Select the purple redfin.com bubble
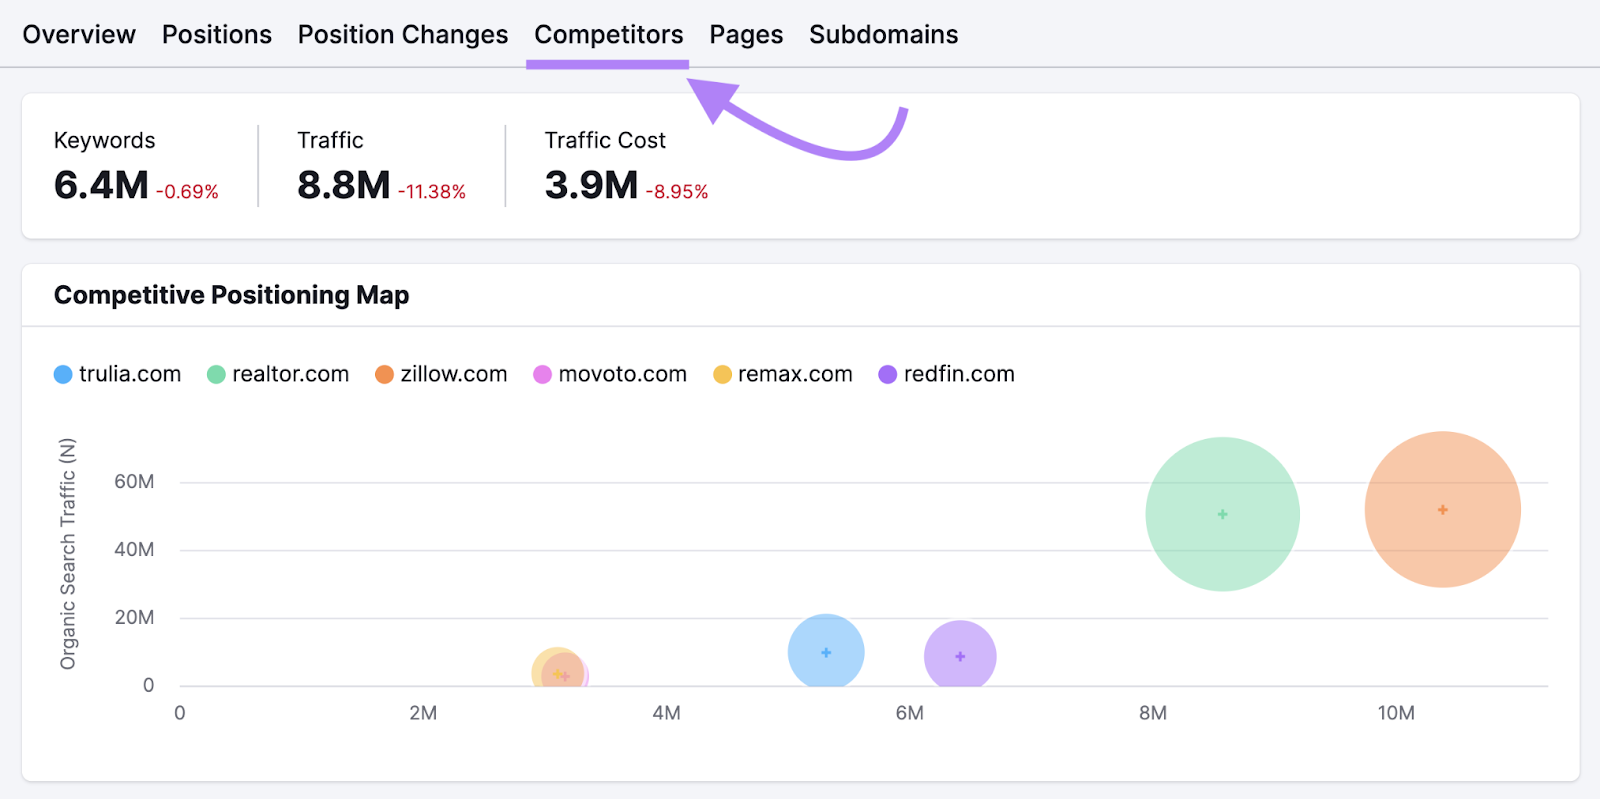The image size is (1600, 799). 960,655
